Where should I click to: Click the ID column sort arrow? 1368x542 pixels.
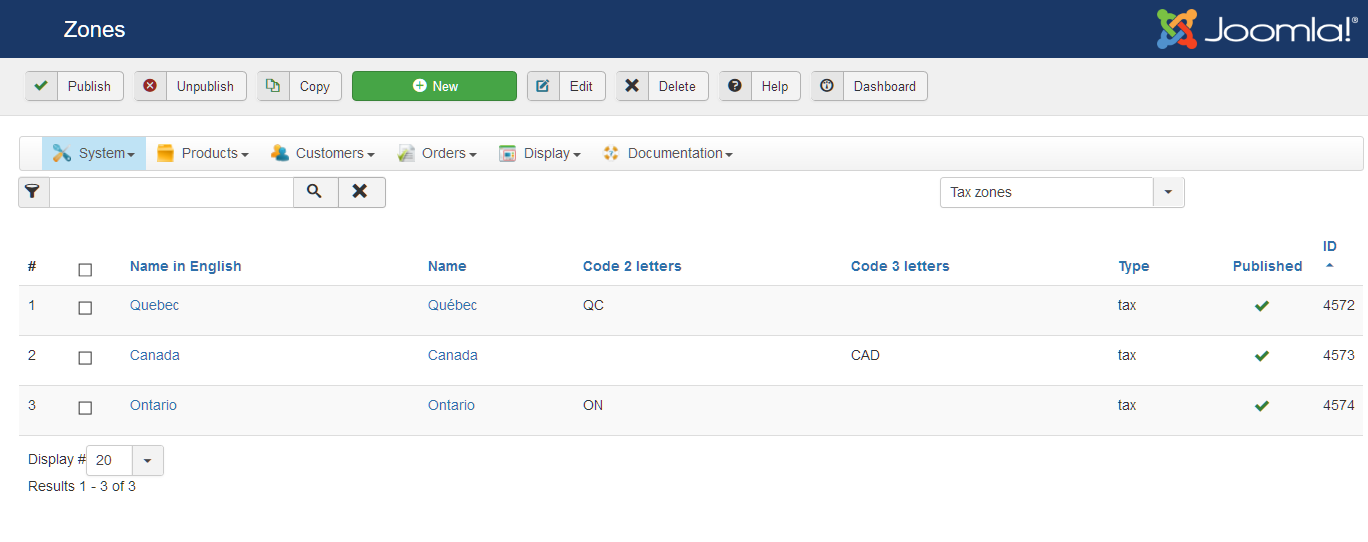tap(1329, 266)
